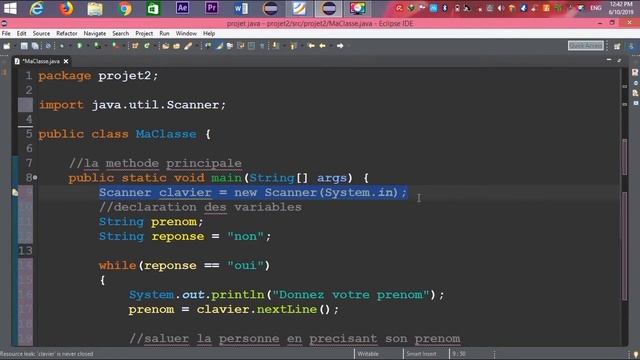Click the Next Annotation down-arrow icon
640x360 pixels.
coord(276,46)
